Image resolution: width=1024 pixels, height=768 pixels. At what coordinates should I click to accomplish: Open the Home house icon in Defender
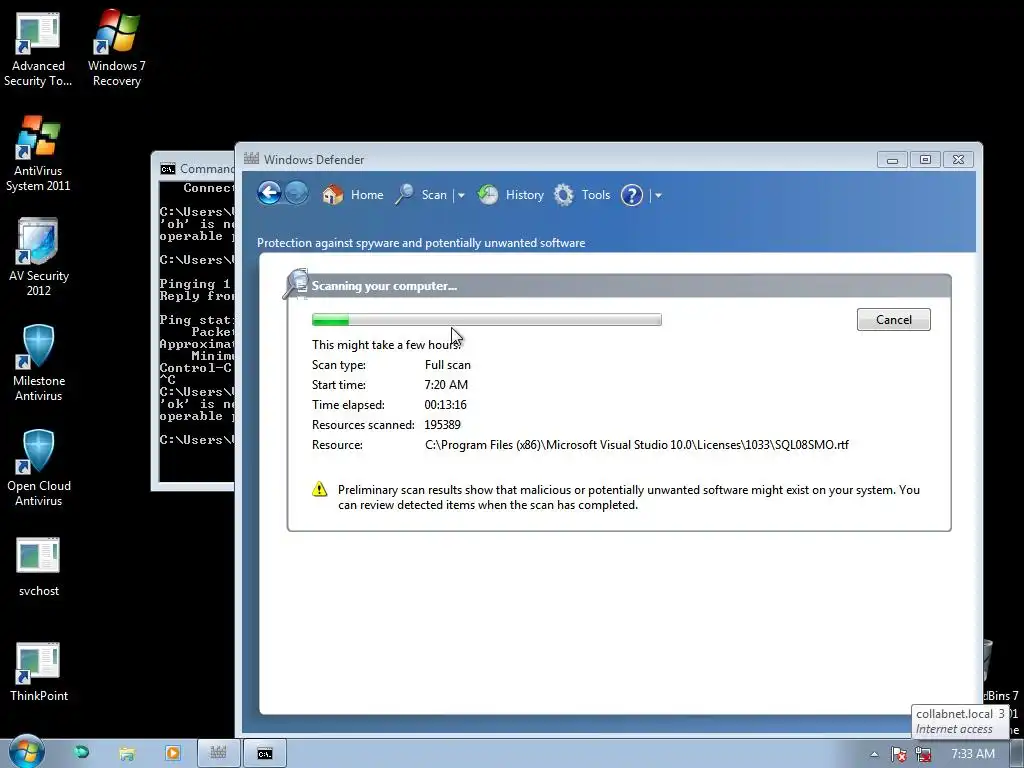[x=332, y=195]
